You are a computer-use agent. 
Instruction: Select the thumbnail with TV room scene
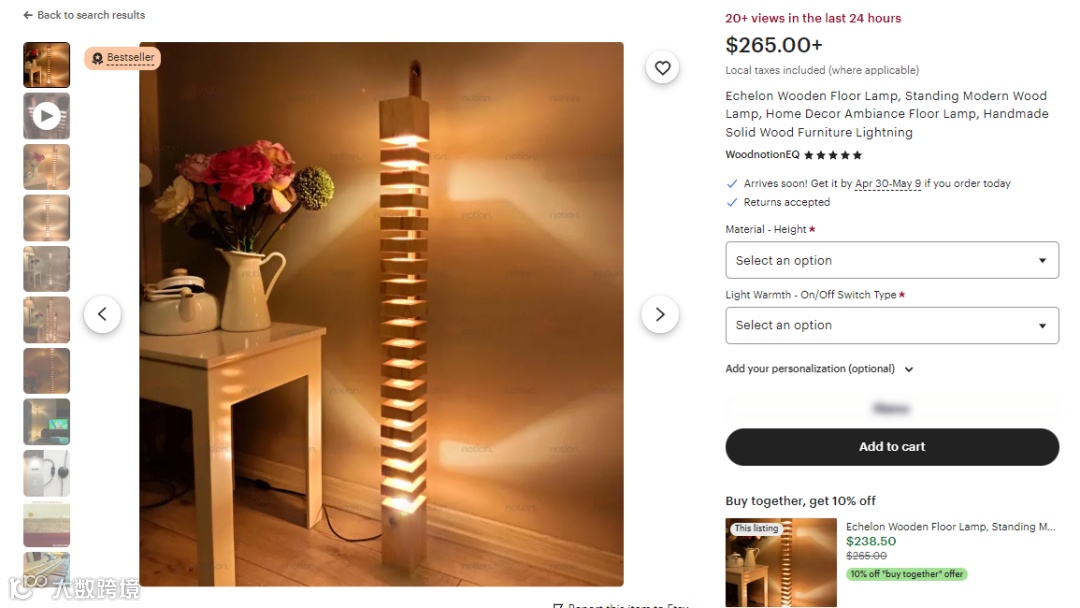[x=46, y=422]
